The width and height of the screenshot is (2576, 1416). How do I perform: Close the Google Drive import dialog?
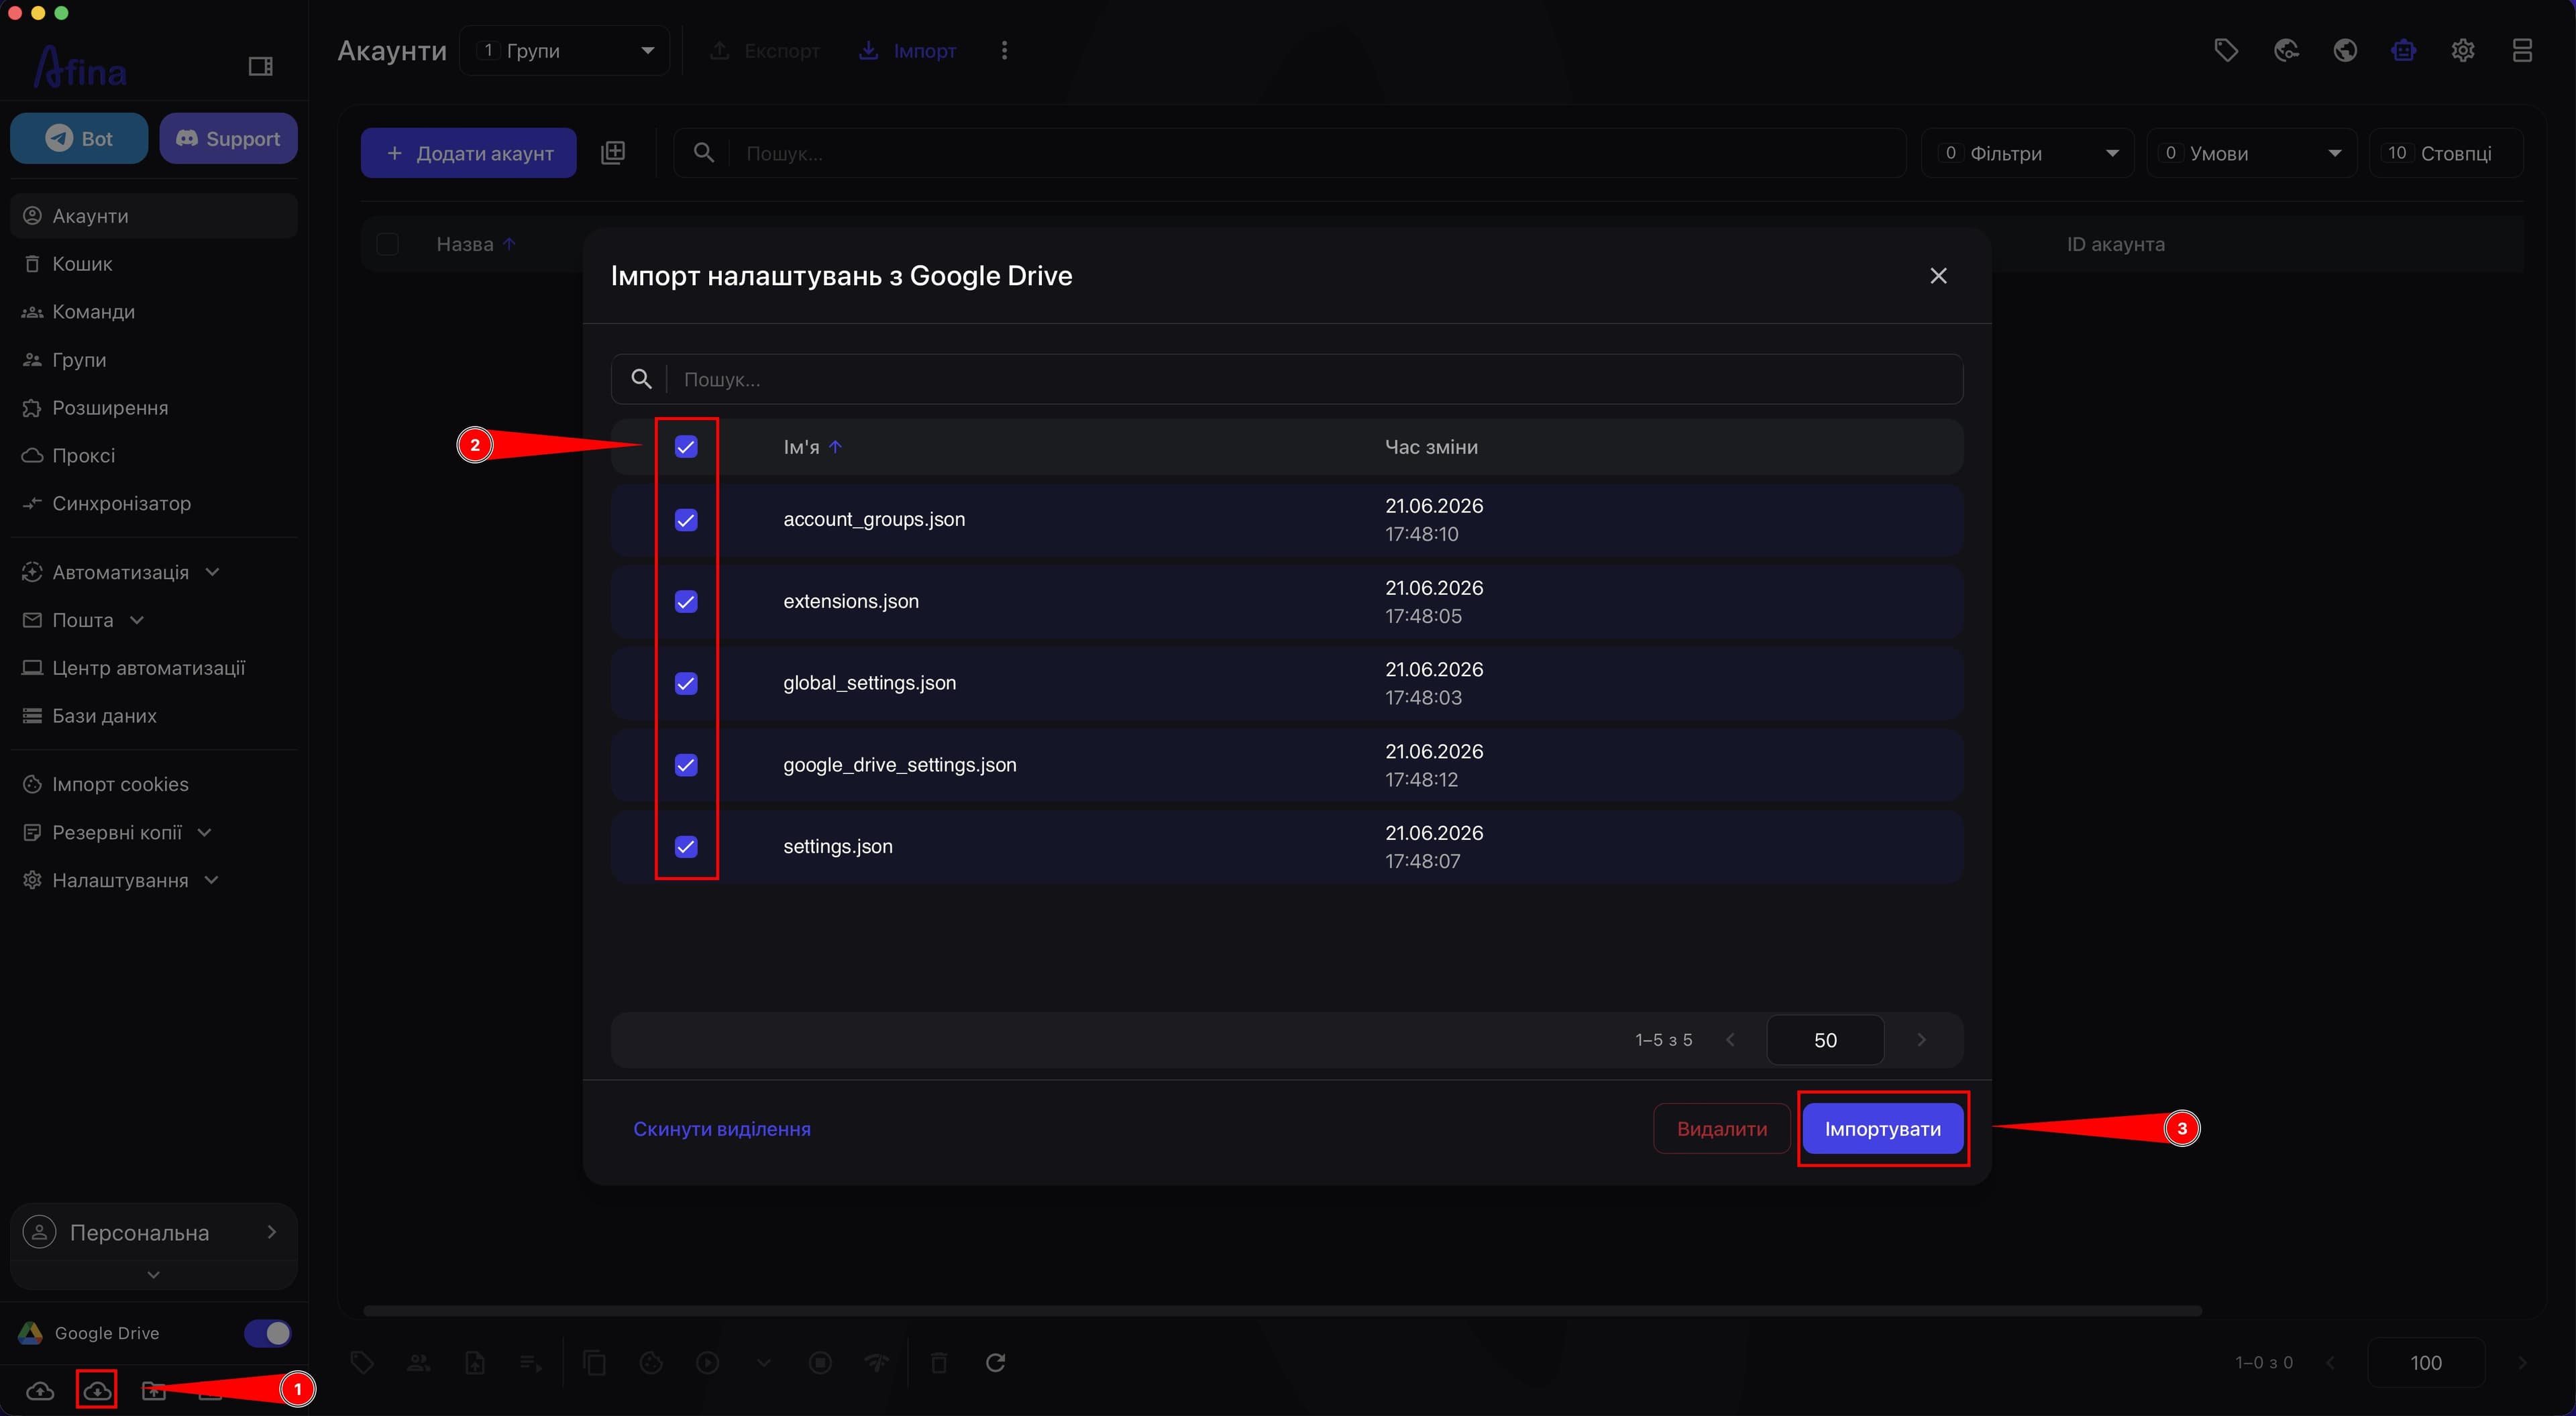click(1938, 276)
